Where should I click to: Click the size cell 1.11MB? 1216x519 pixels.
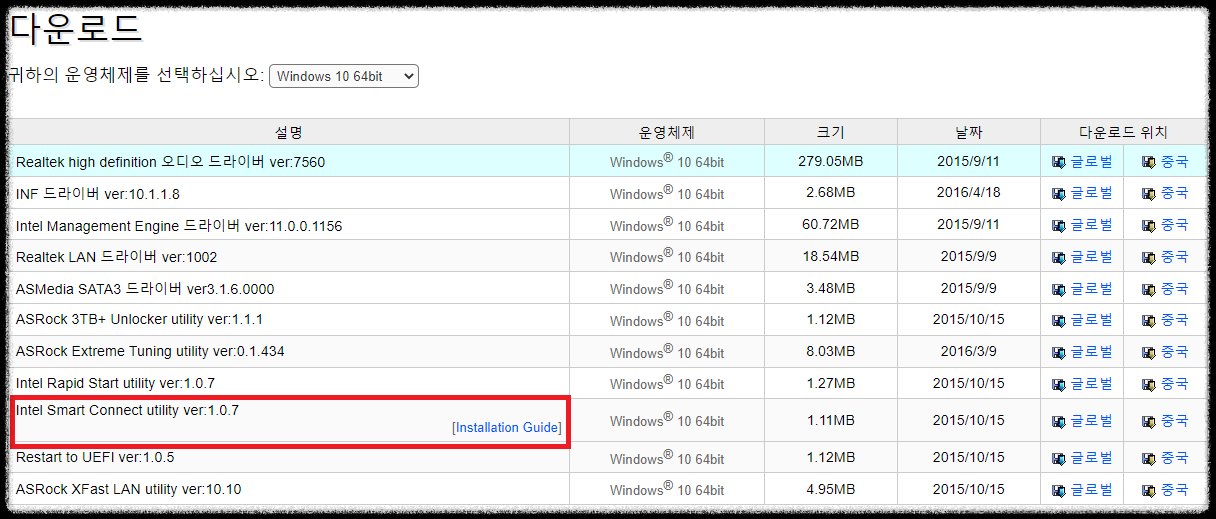click(x=831, y=422)
